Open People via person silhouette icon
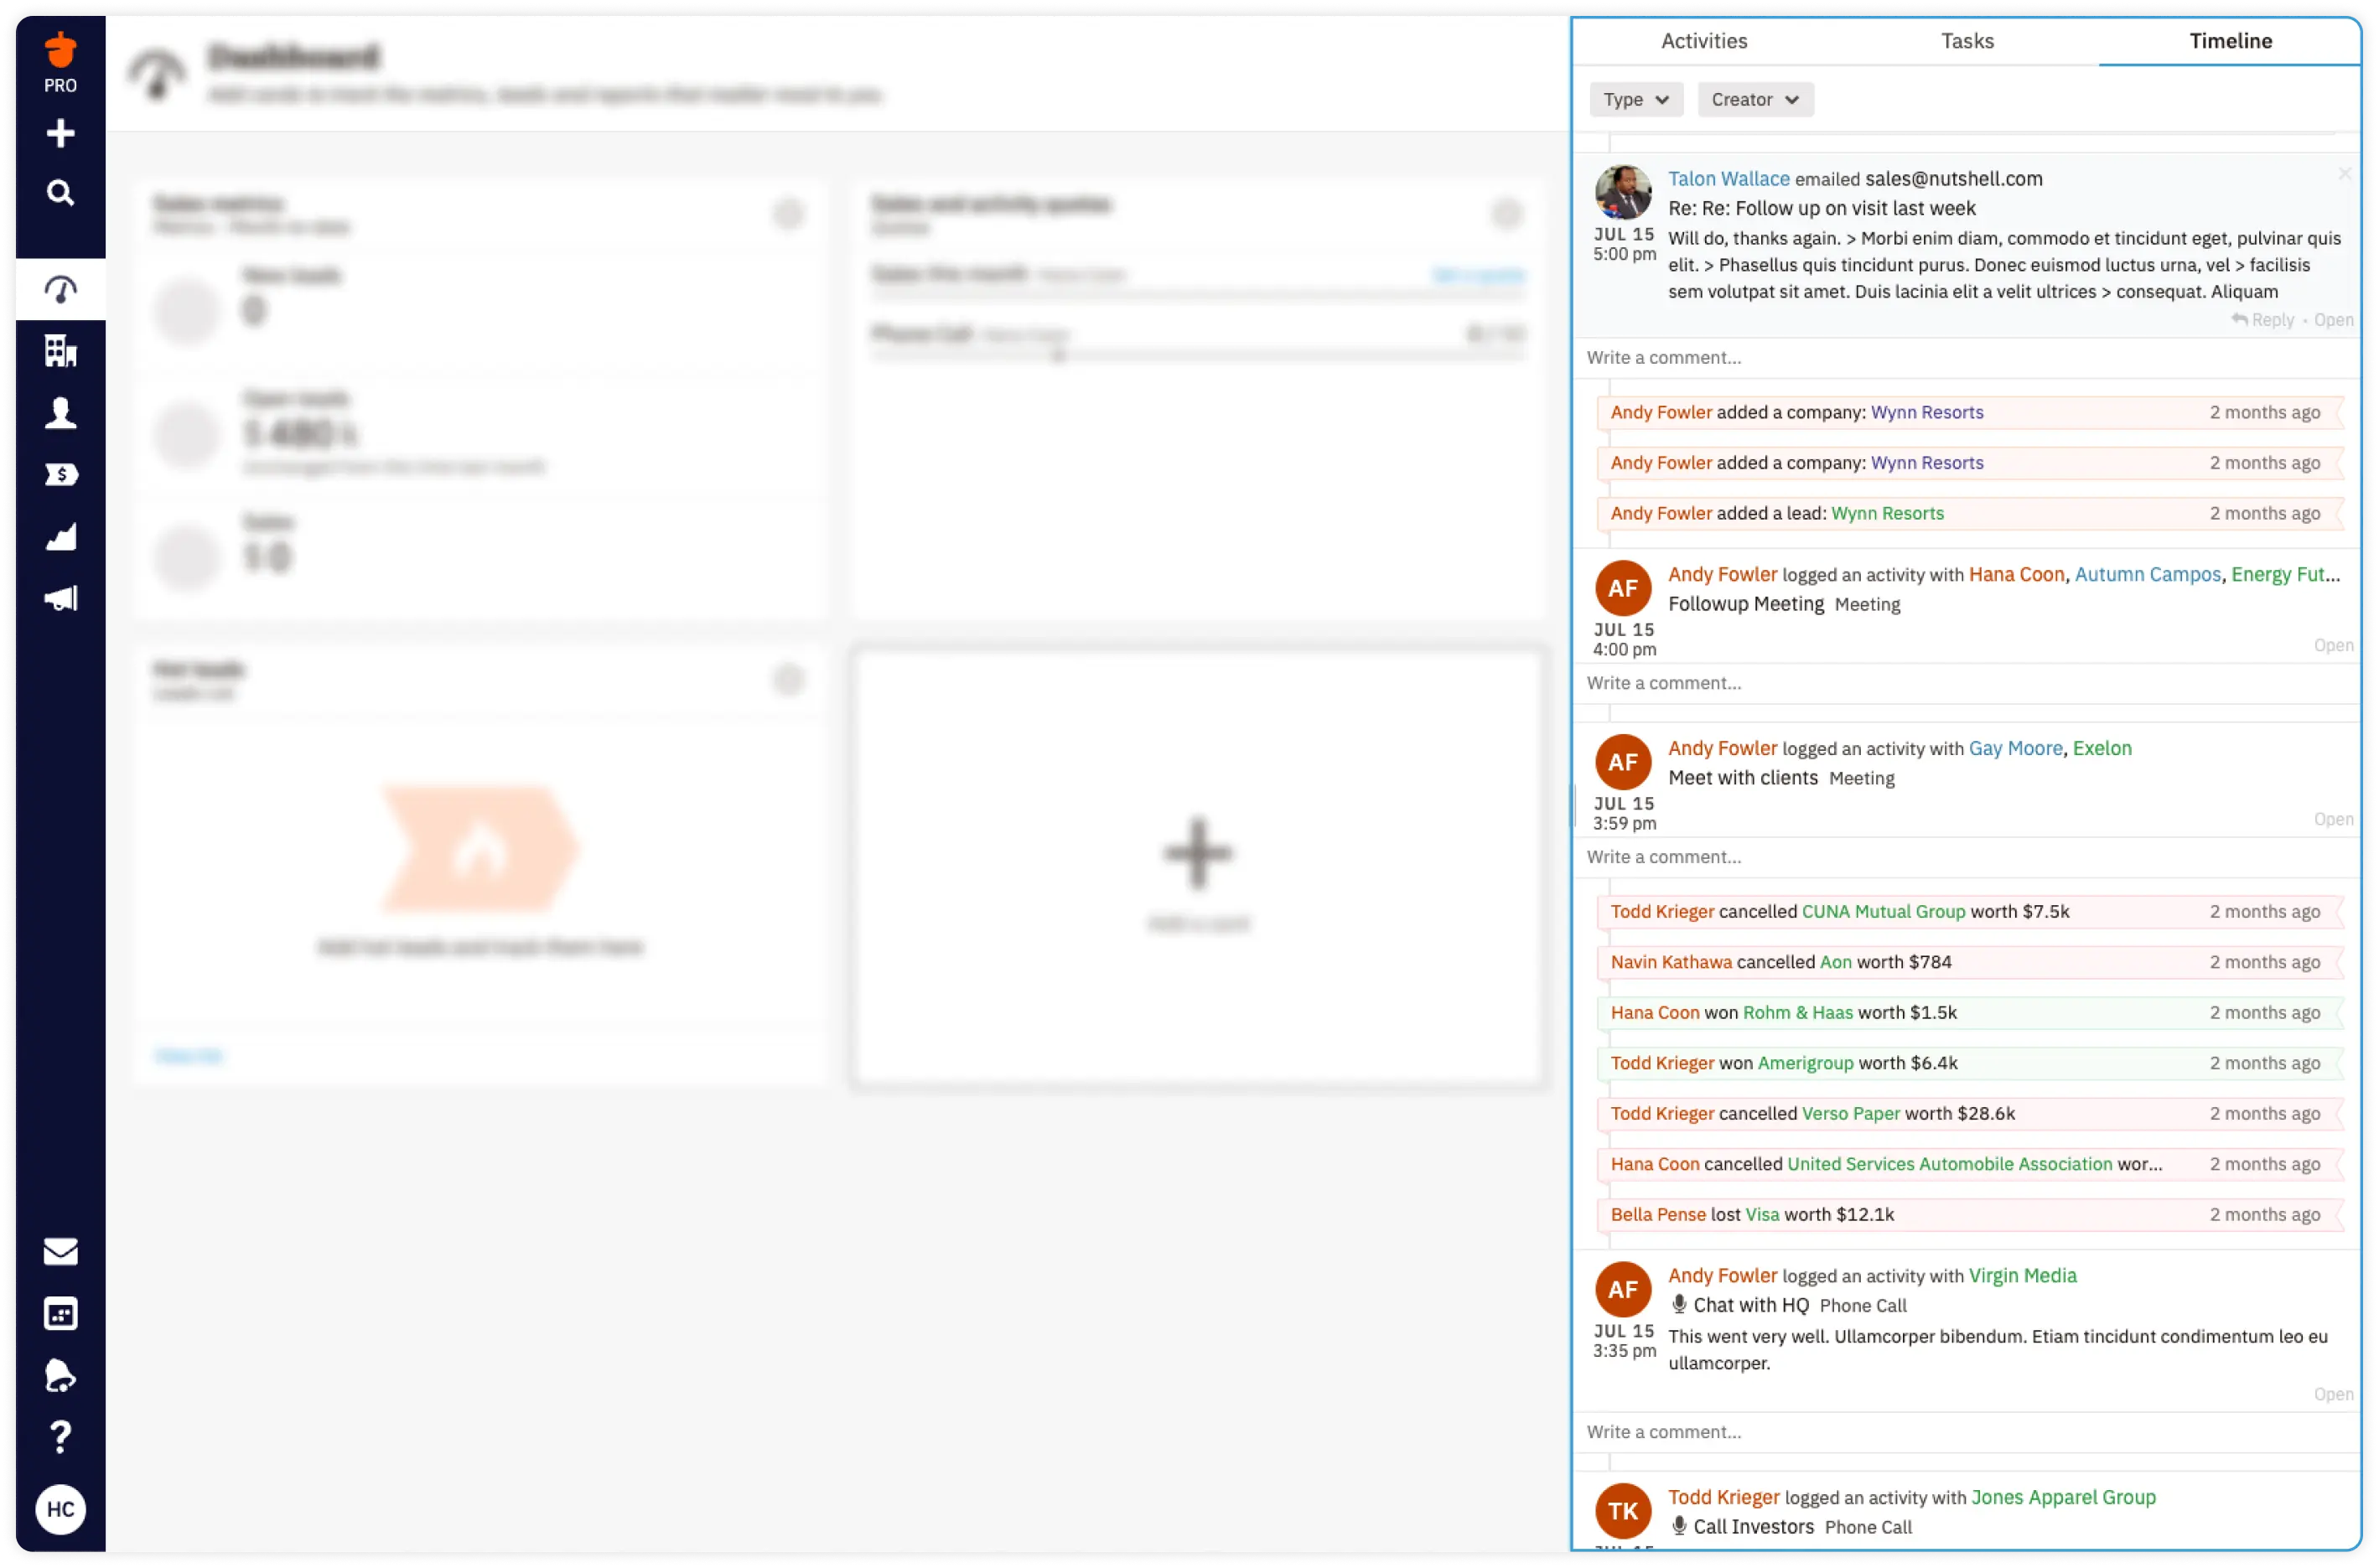This screenshot has width=2379, height=1568. pyautogui.click(x=60, y=413)
